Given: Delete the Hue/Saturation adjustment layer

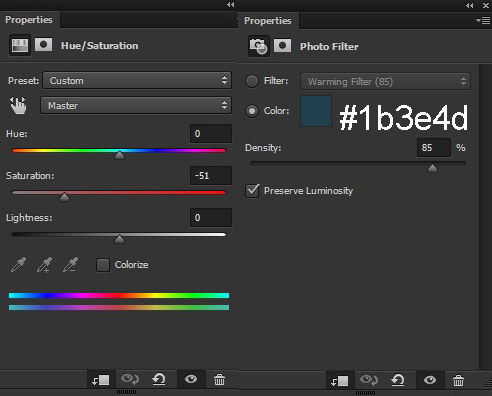Looking at the screenshot, I should coord(219,379).
